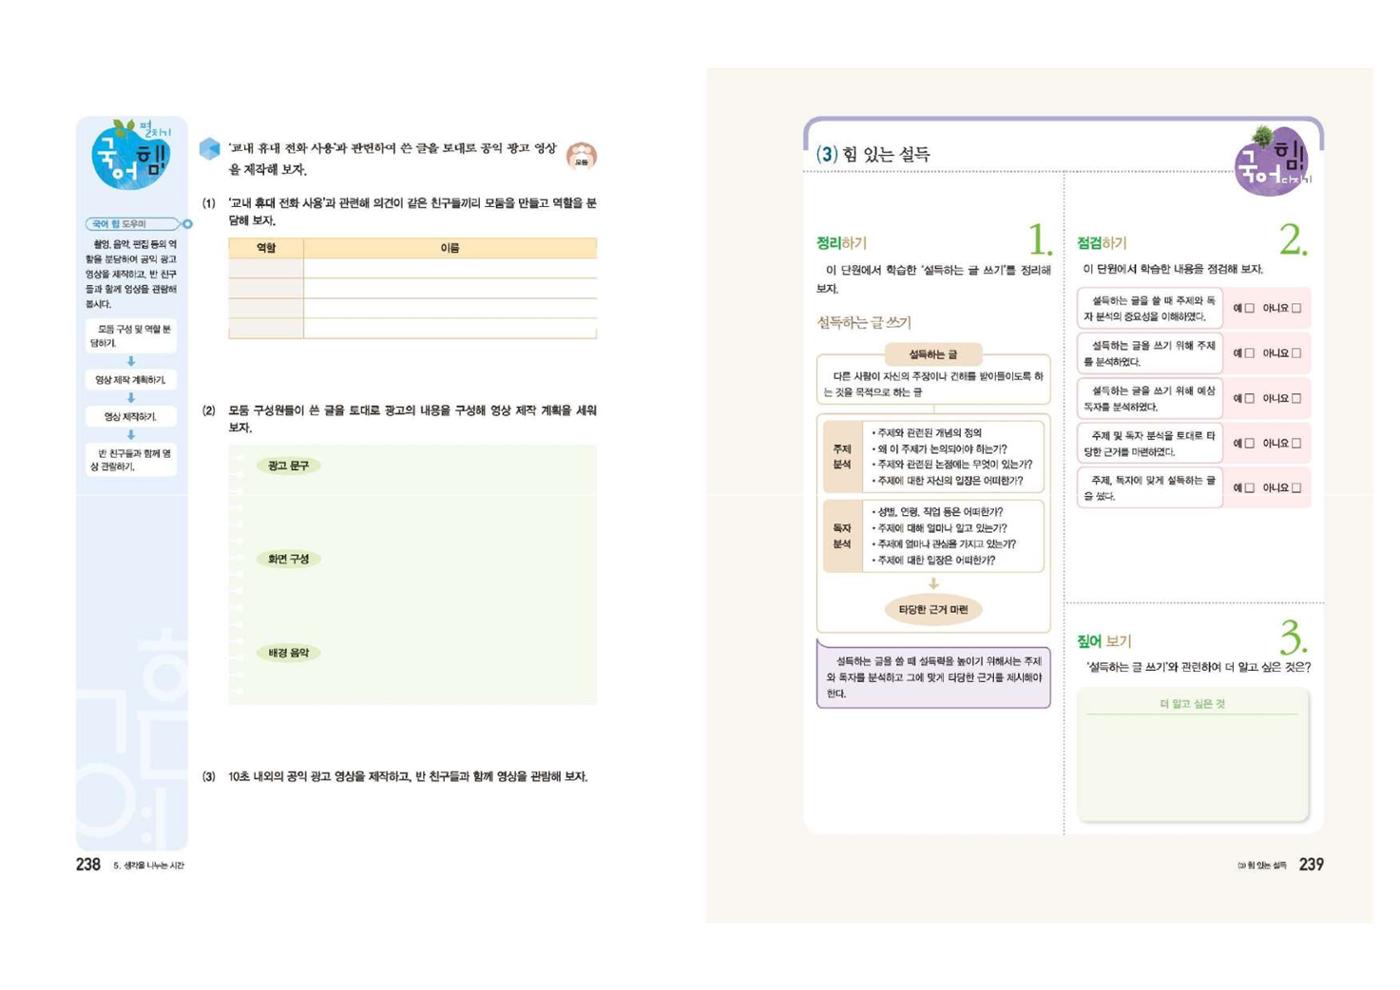Click the large green numeral 3 beside 짚어 보기
The image size is (1400, 990).
1293,637
